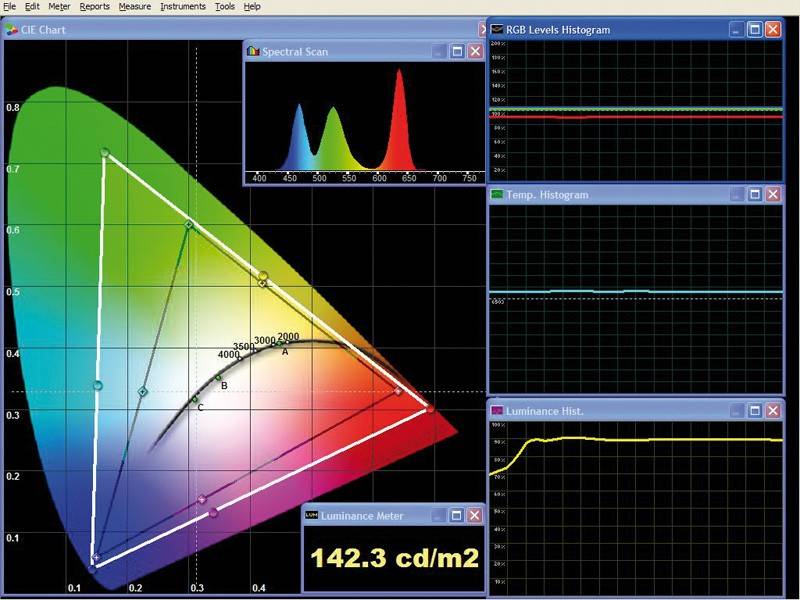Click the RGB Levels Histogram window icon

pos(497,29)
